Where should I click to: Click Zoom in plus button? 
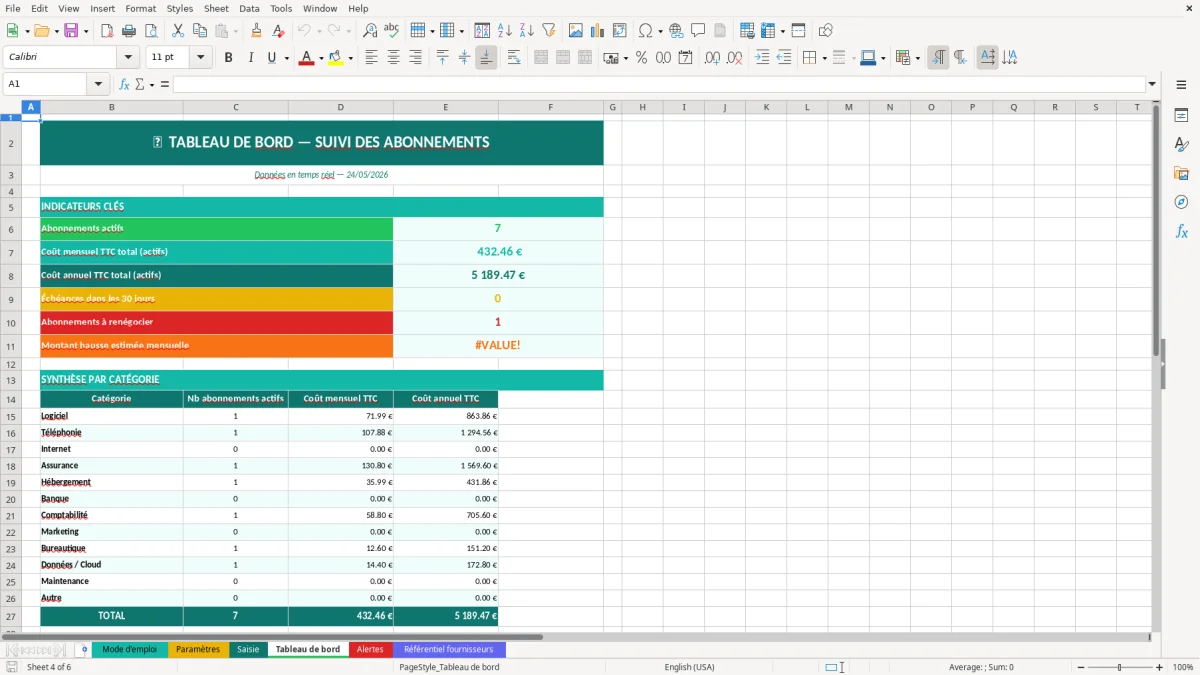tap(1159, 667)
